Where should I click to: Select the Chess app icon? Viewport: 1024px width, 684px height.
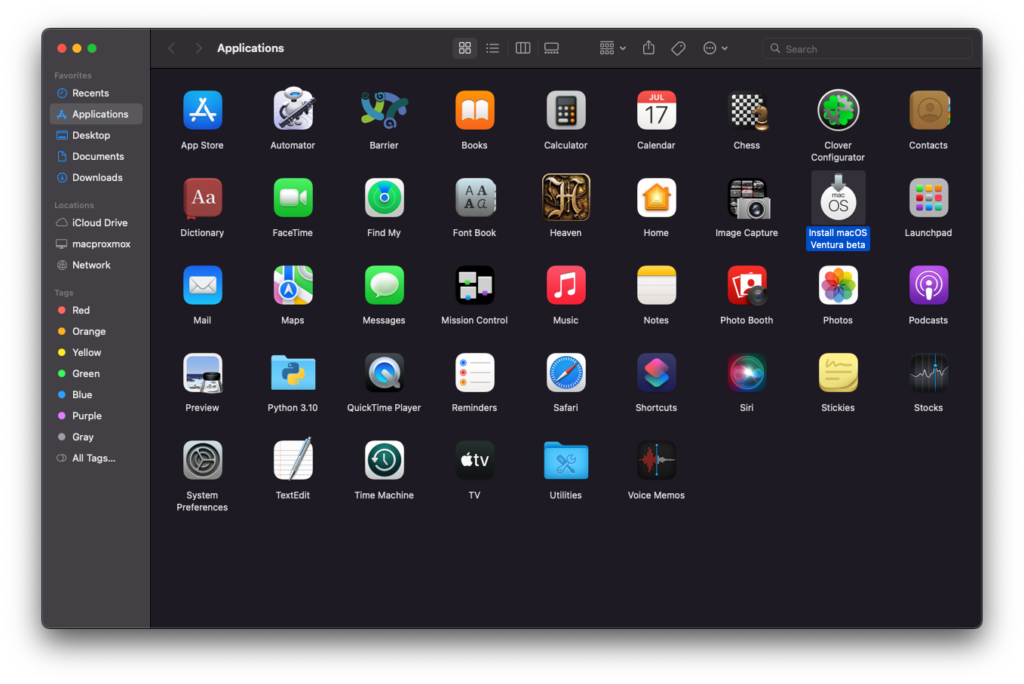tap(747, 110)
